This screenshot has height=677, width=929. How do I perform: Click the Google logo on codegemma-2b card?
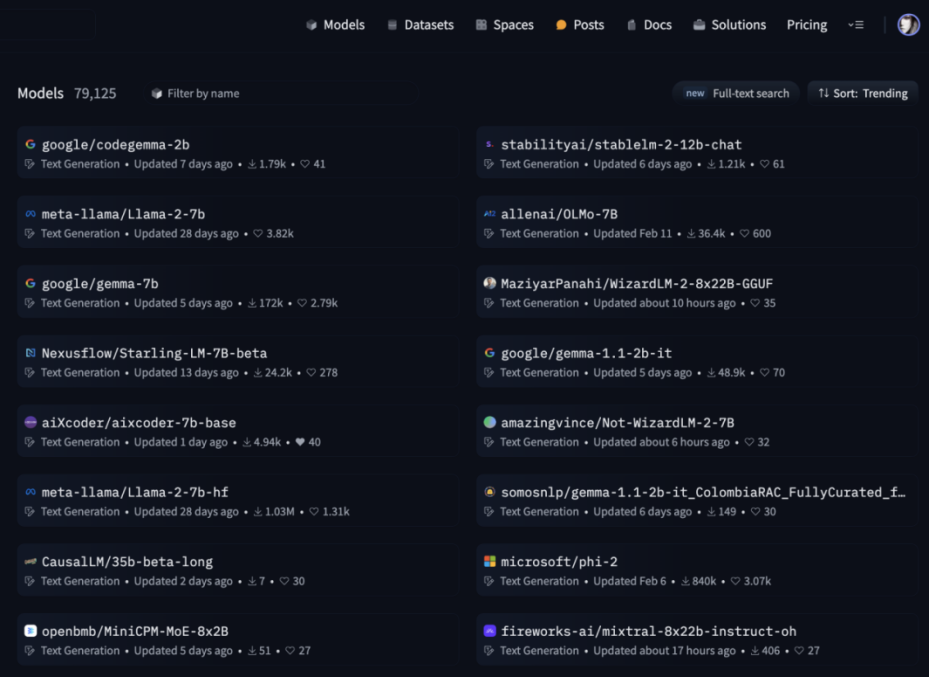tap(31, 144)
